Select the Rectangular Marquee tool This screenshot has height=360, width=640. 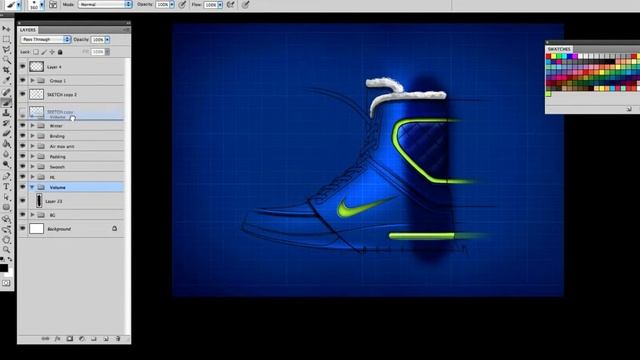point(6,39)
